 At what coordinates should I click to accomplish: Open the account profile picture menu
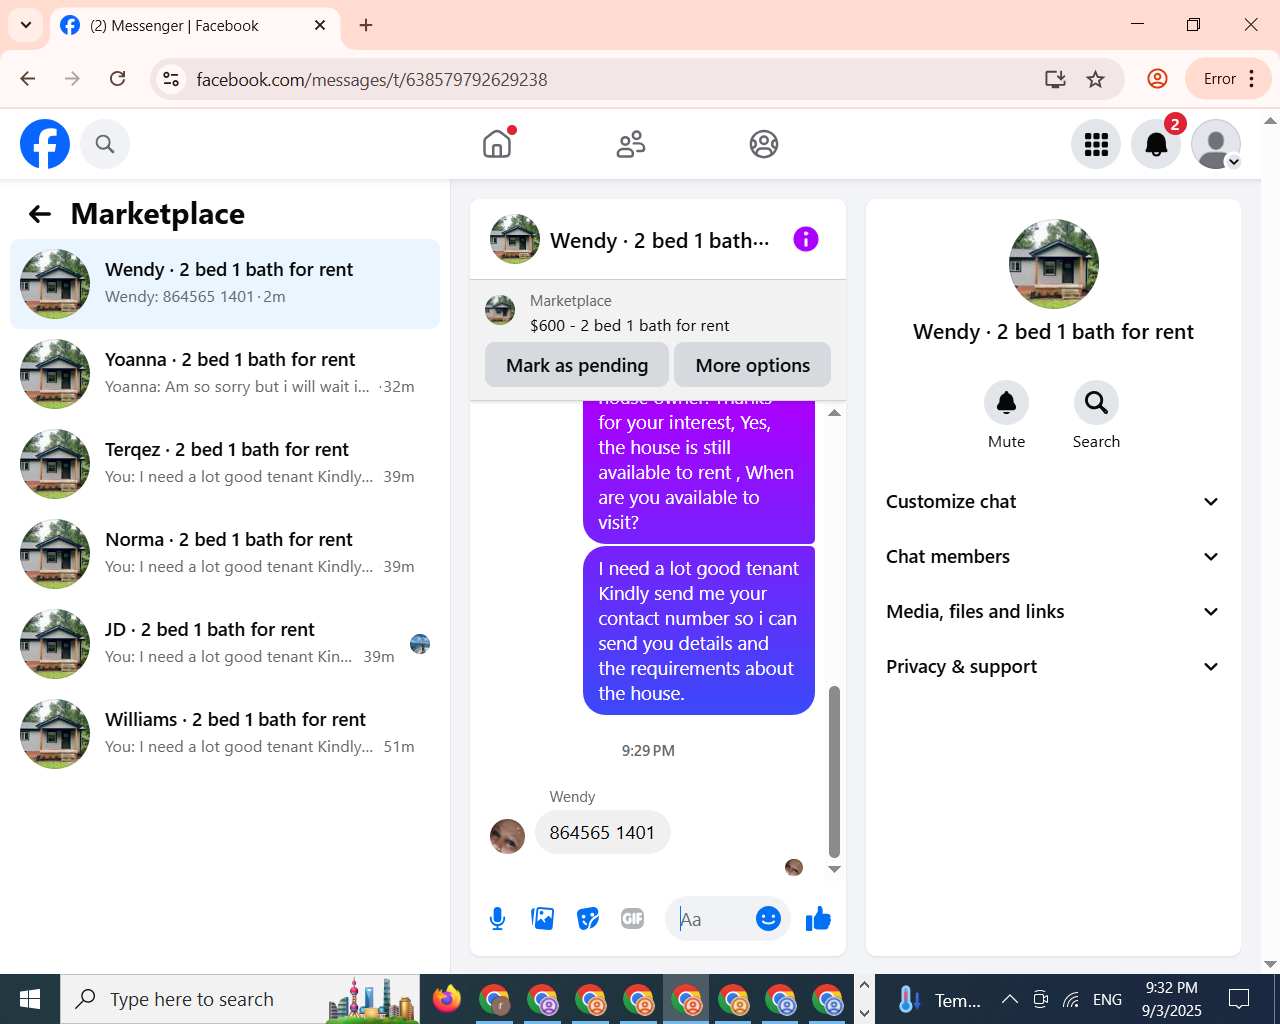pyautogui.click(x=1216, y=144)
